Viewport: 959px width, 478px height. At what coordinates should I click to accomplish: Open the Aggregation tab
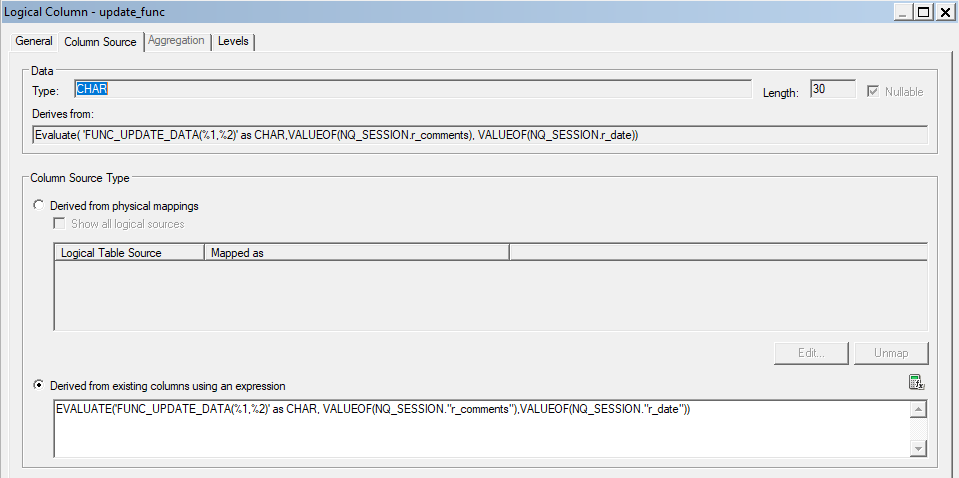[x=176, y=40]
